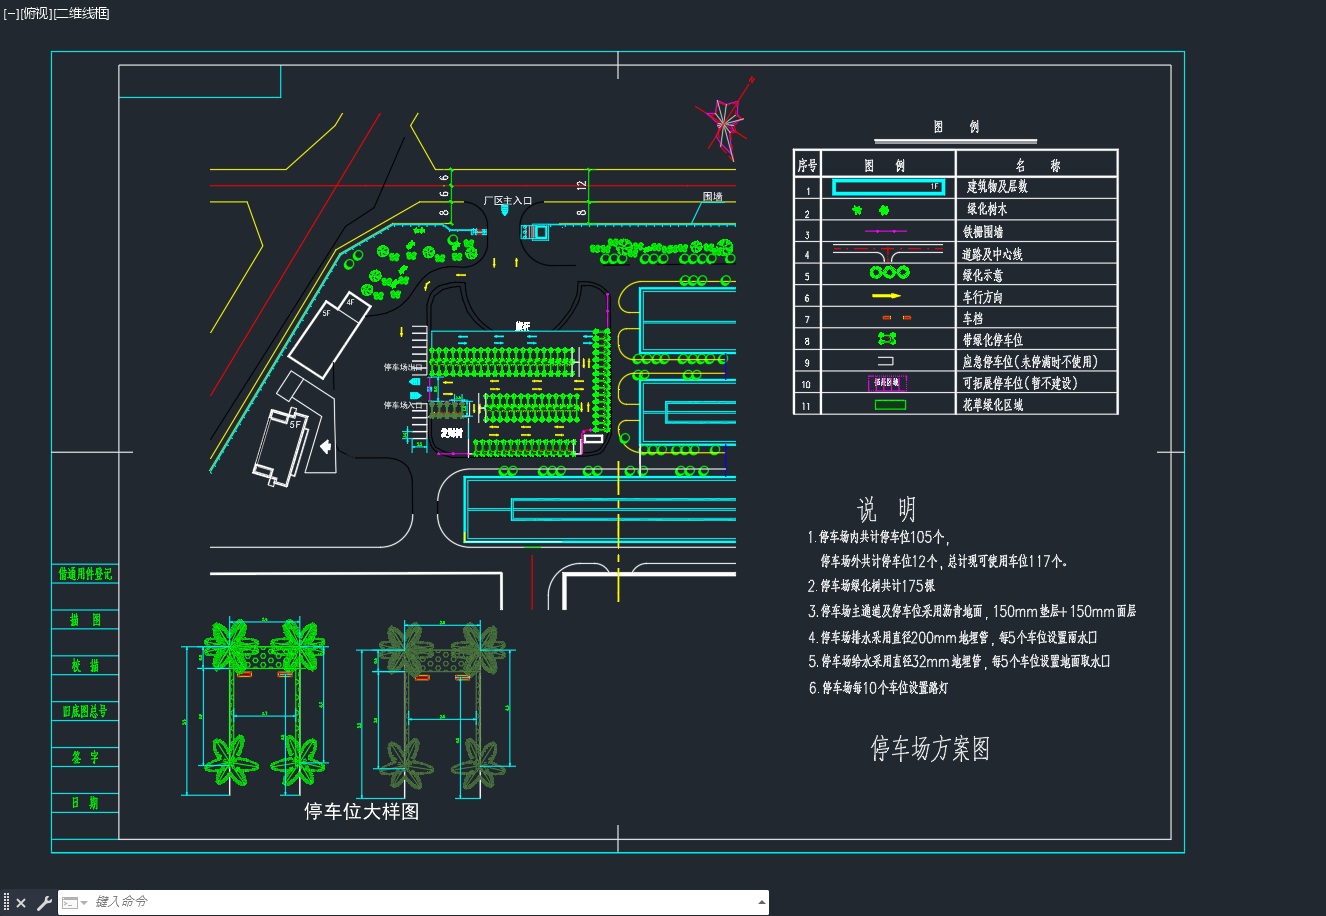
Task: Select the 停车位大样图 detail title
Action: coord(362,811)
